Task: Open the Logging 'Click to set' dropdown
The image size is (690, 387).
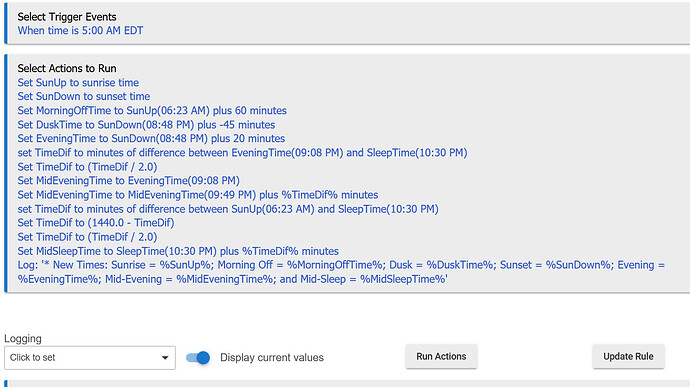Action: coord(90,358)
